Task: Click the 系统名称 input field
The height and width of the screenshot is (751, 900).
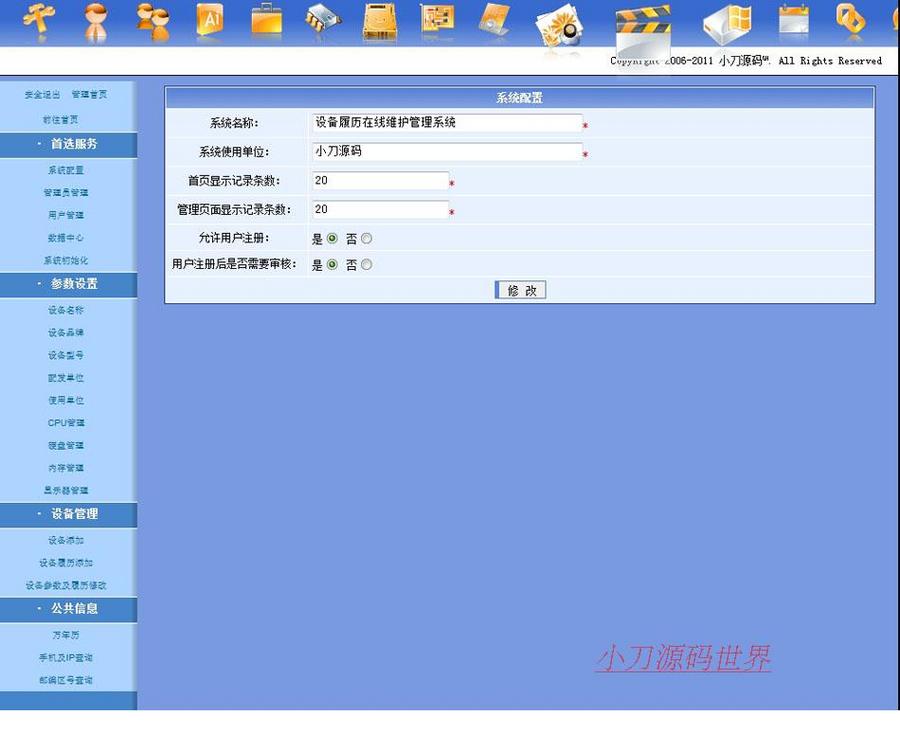Action: coord(443,123)
